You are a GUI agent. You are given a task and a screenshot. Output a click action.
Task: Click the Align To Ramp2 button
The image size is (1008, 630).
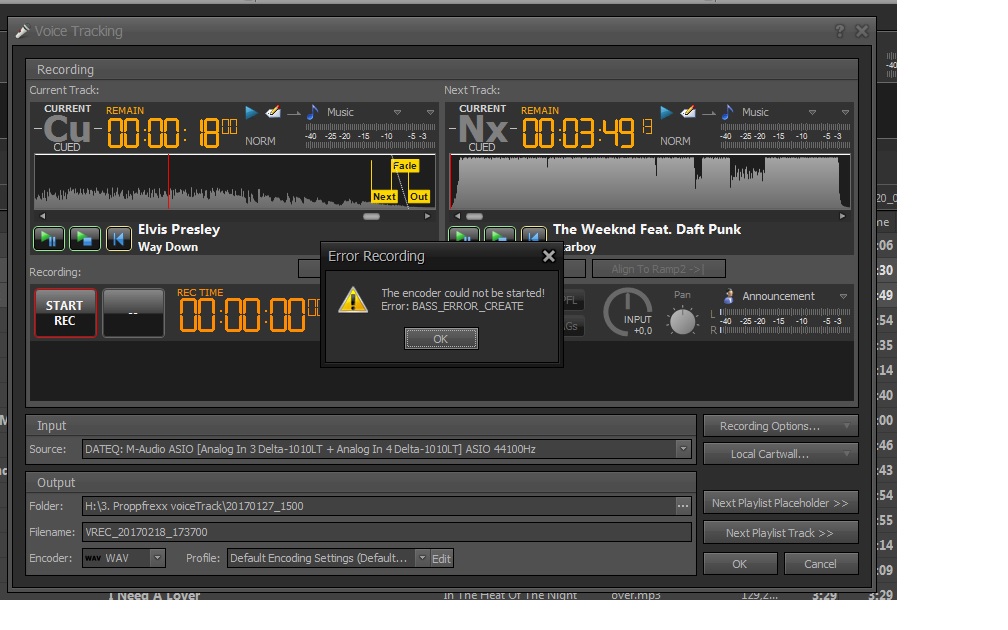point(658,269)
